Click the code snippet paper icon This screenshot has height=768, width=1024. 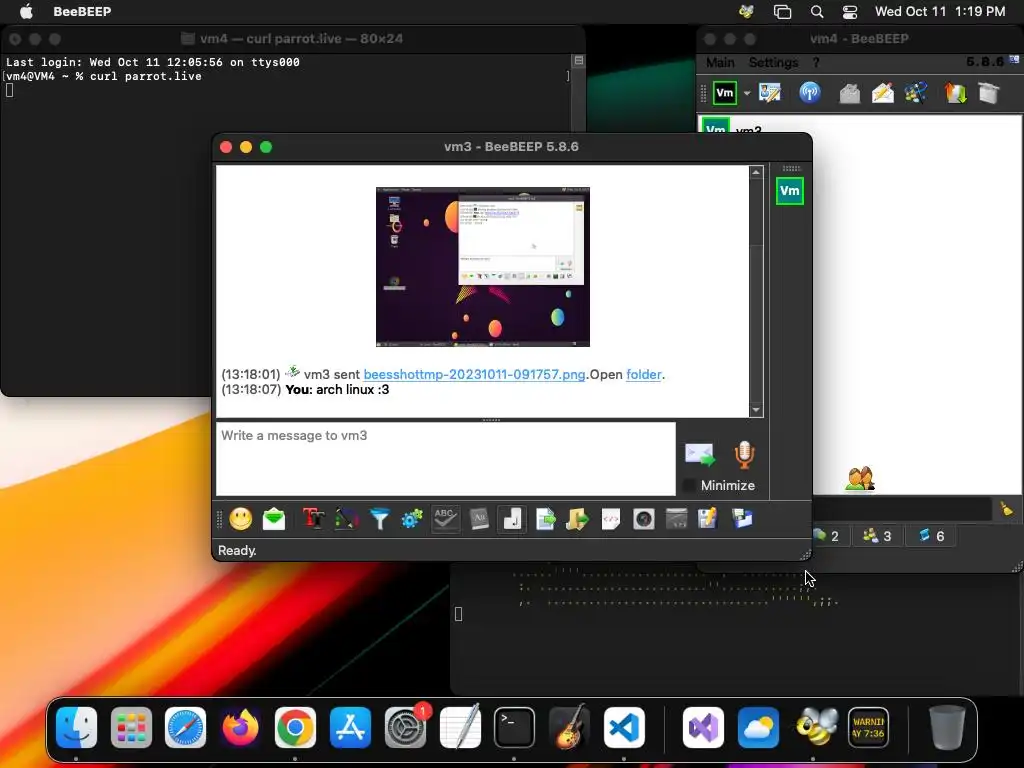pos(611,519)
